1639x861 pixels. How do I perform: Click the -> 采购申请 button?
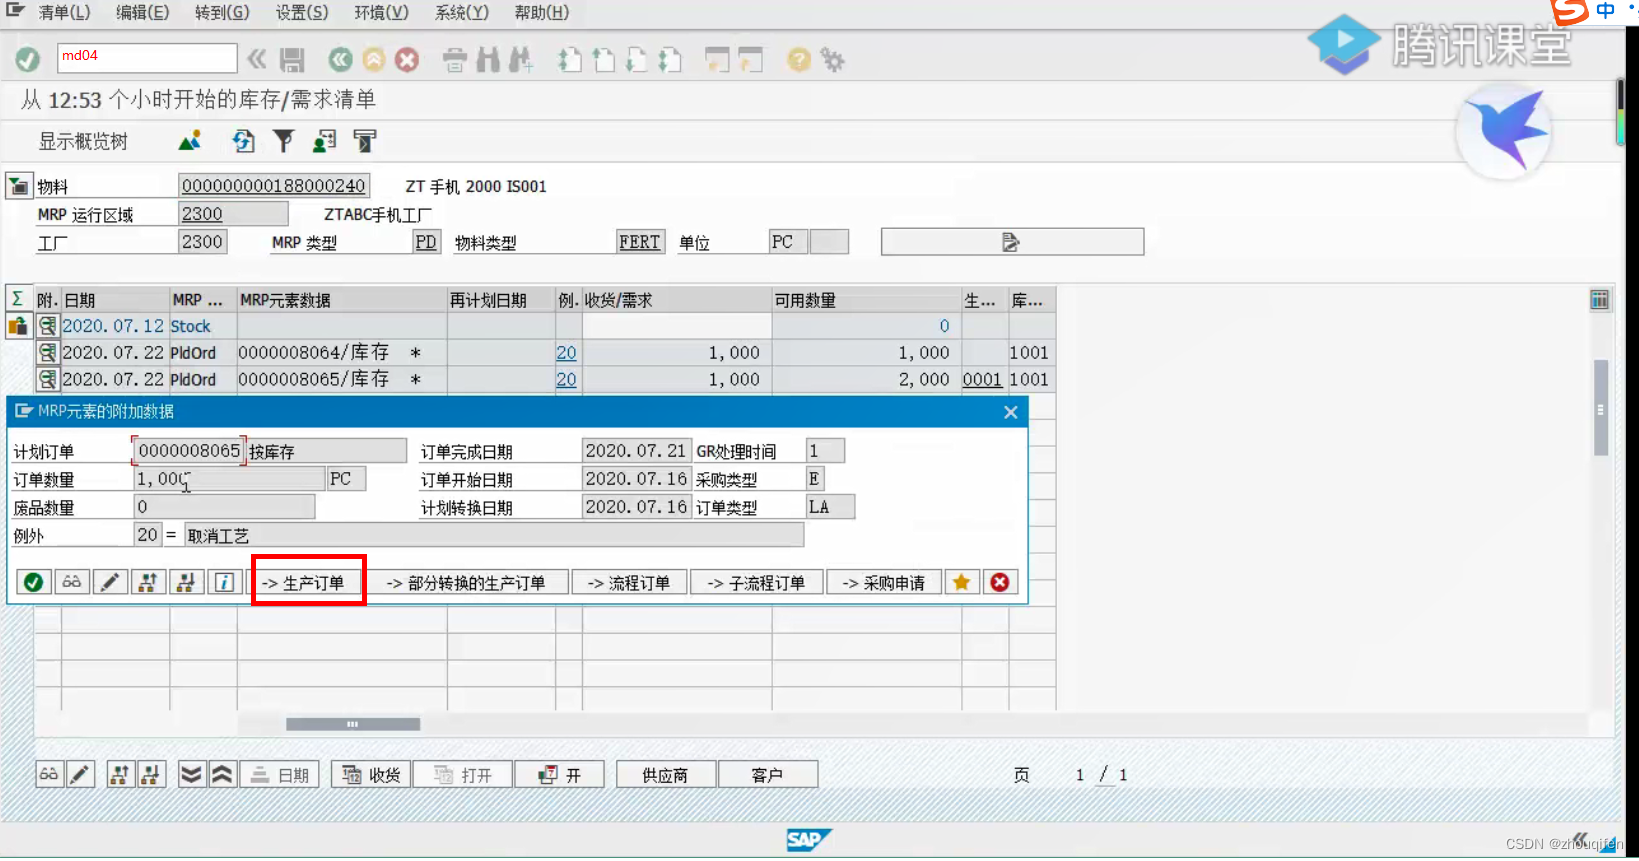pos(884,582)
